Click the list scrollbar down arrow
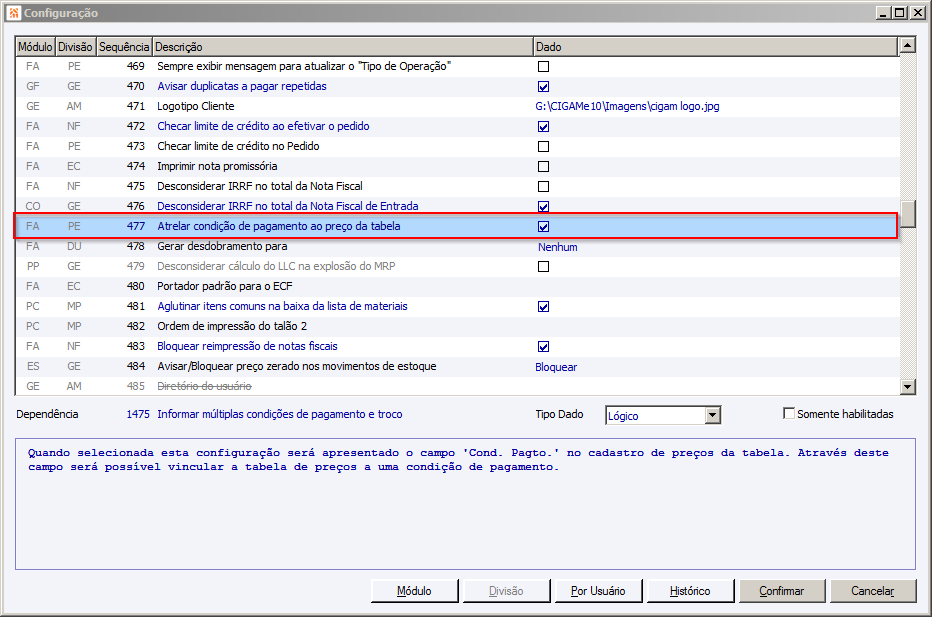Viewport: 932px width, 617px height. click(908, 387)
